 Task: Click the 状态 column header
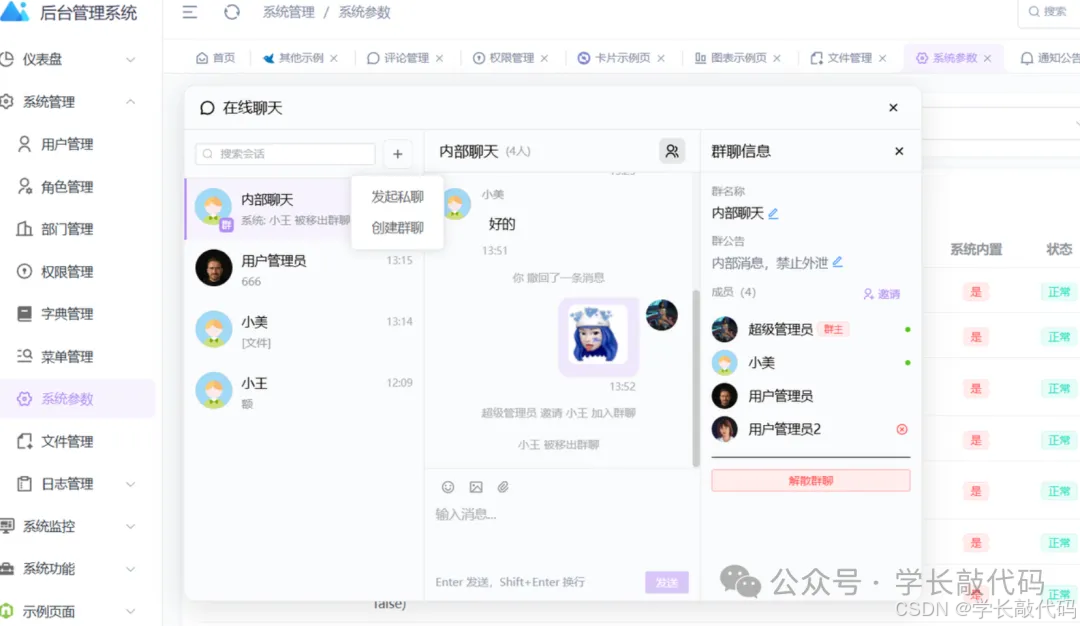(x=1059, y=249)
